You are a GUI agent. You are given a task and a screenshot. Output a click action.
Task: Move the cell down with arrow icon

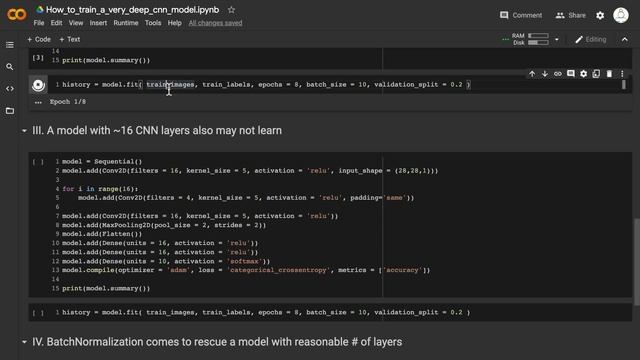pos(545,74)
